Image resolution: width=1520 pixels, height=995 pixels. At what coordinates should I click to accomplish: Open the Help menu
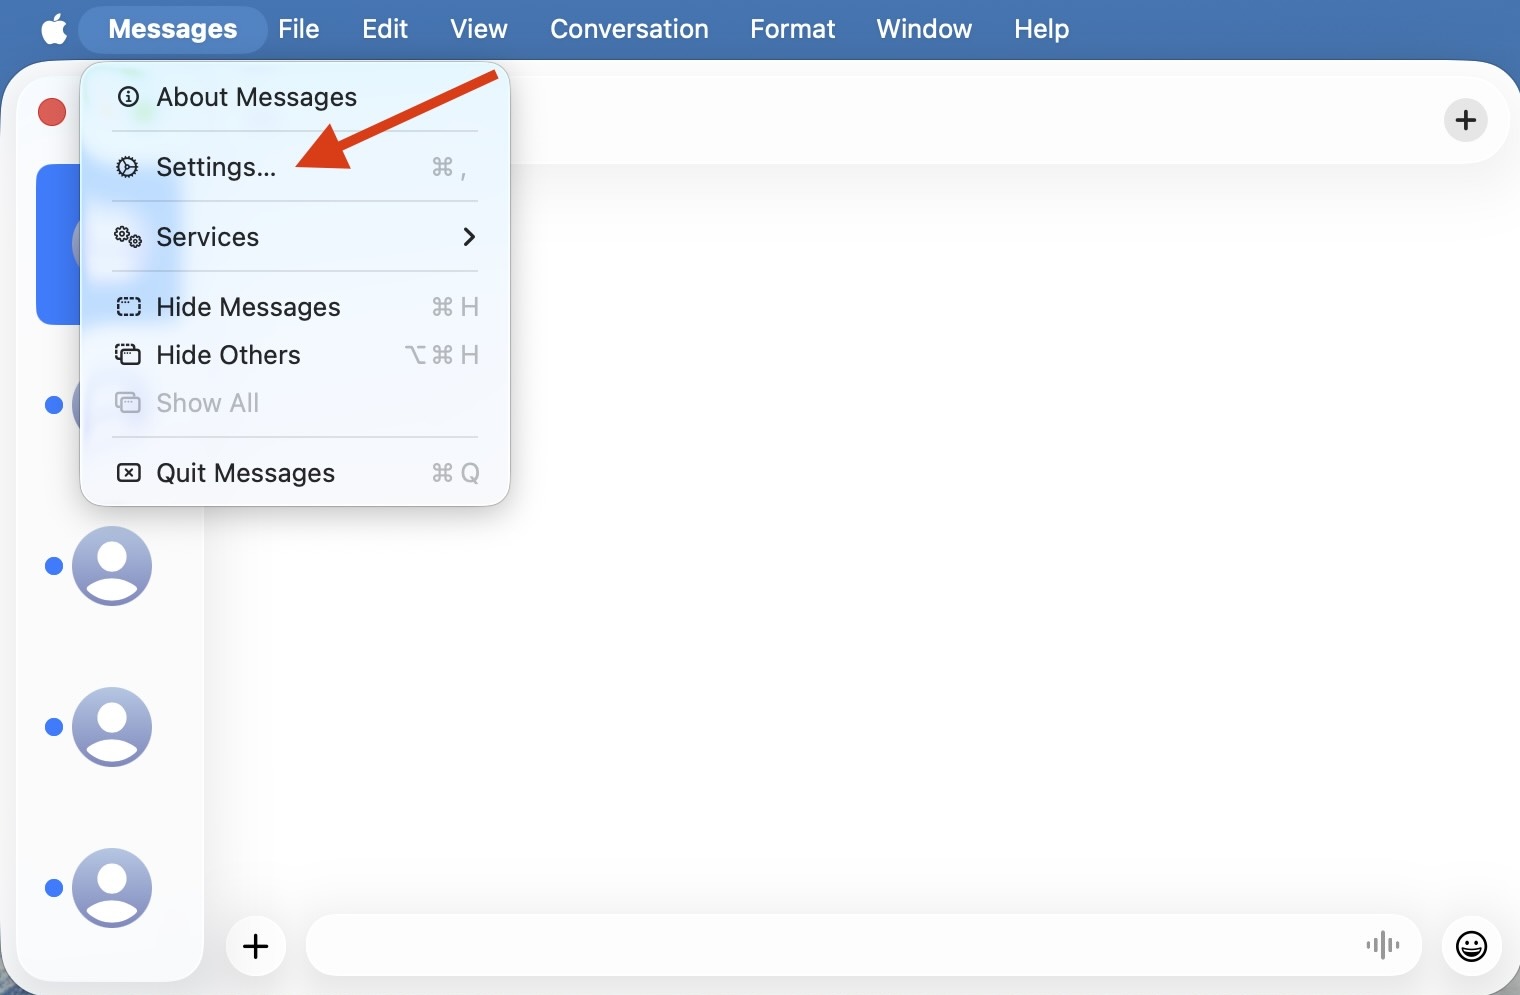pyautogui.click(x=1041, y=29)
